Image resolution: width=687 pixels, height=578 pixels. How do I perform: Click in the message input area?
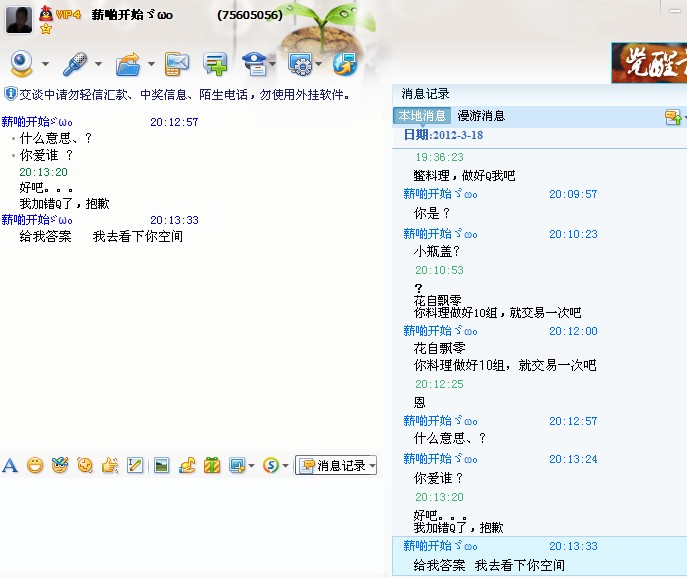pyautogui.click(x=190, y=525)
